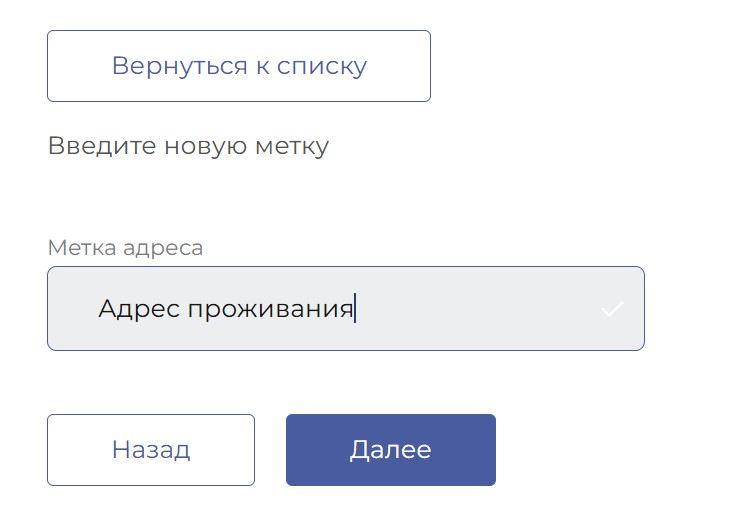Tap the tick mark at the field's right edge

612,309
